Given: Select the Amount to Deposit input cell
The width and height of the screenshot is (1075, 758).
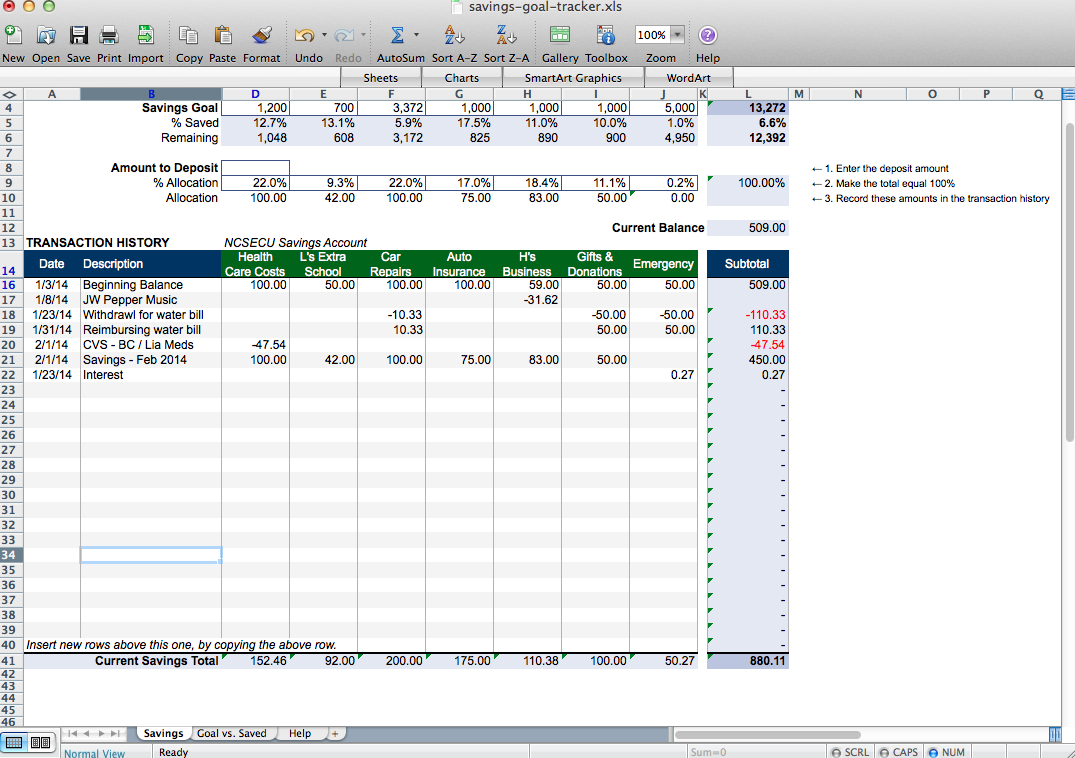Looking at the screenshot, I should [x=255, y=168].
